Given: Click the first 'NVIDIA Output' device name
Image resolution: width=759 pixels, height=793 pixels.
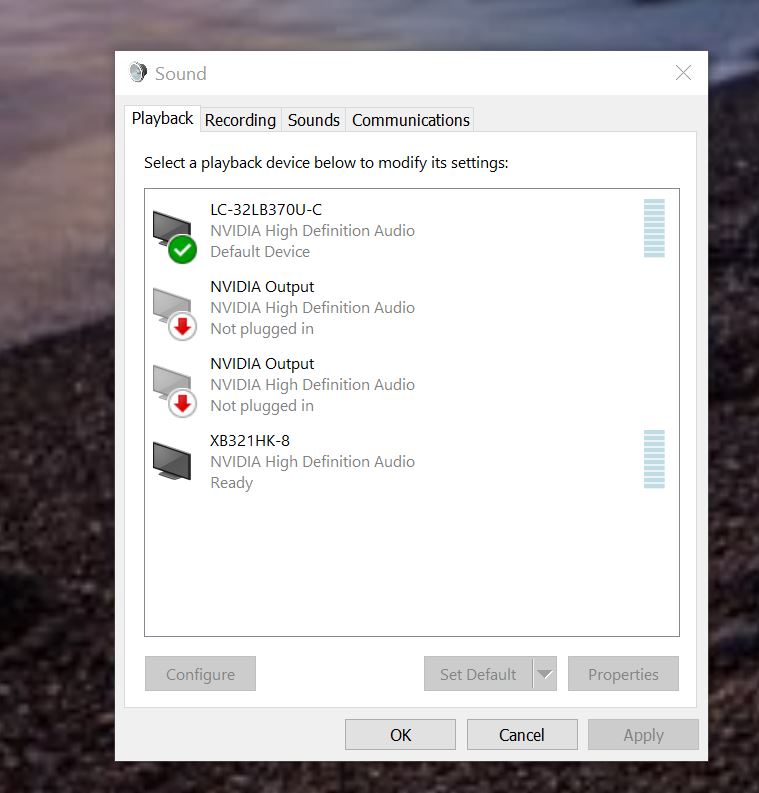Looking at the screenshot, I should (262, 287).
